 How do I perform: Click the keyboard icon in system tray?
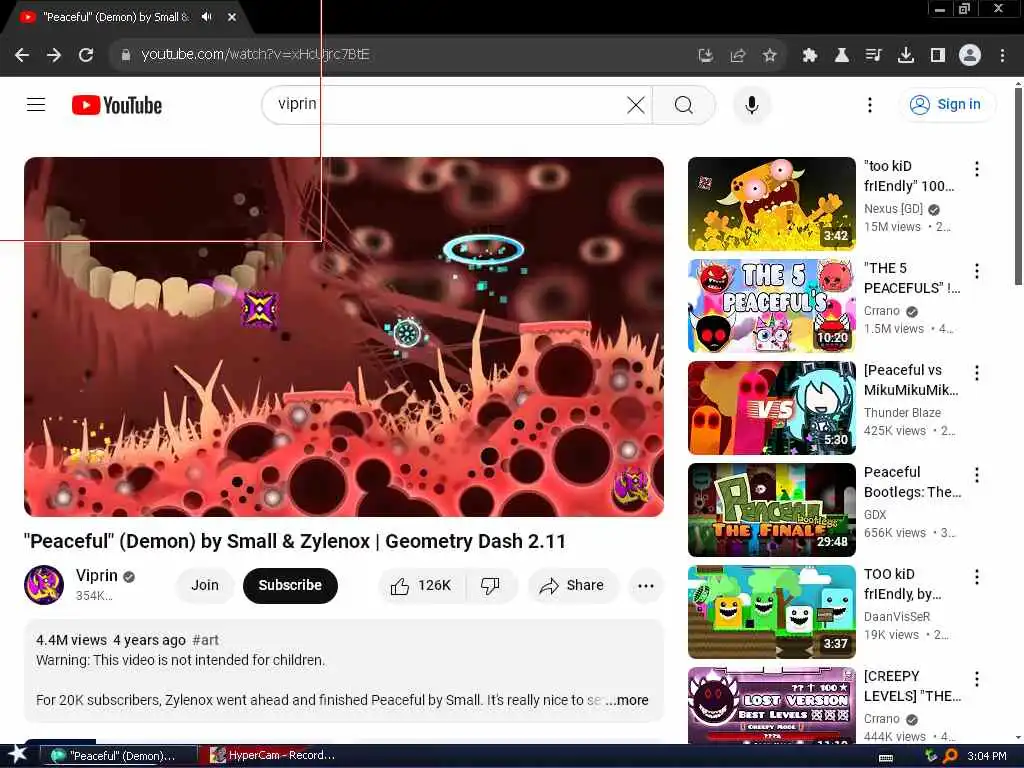(x=886, y=758)
